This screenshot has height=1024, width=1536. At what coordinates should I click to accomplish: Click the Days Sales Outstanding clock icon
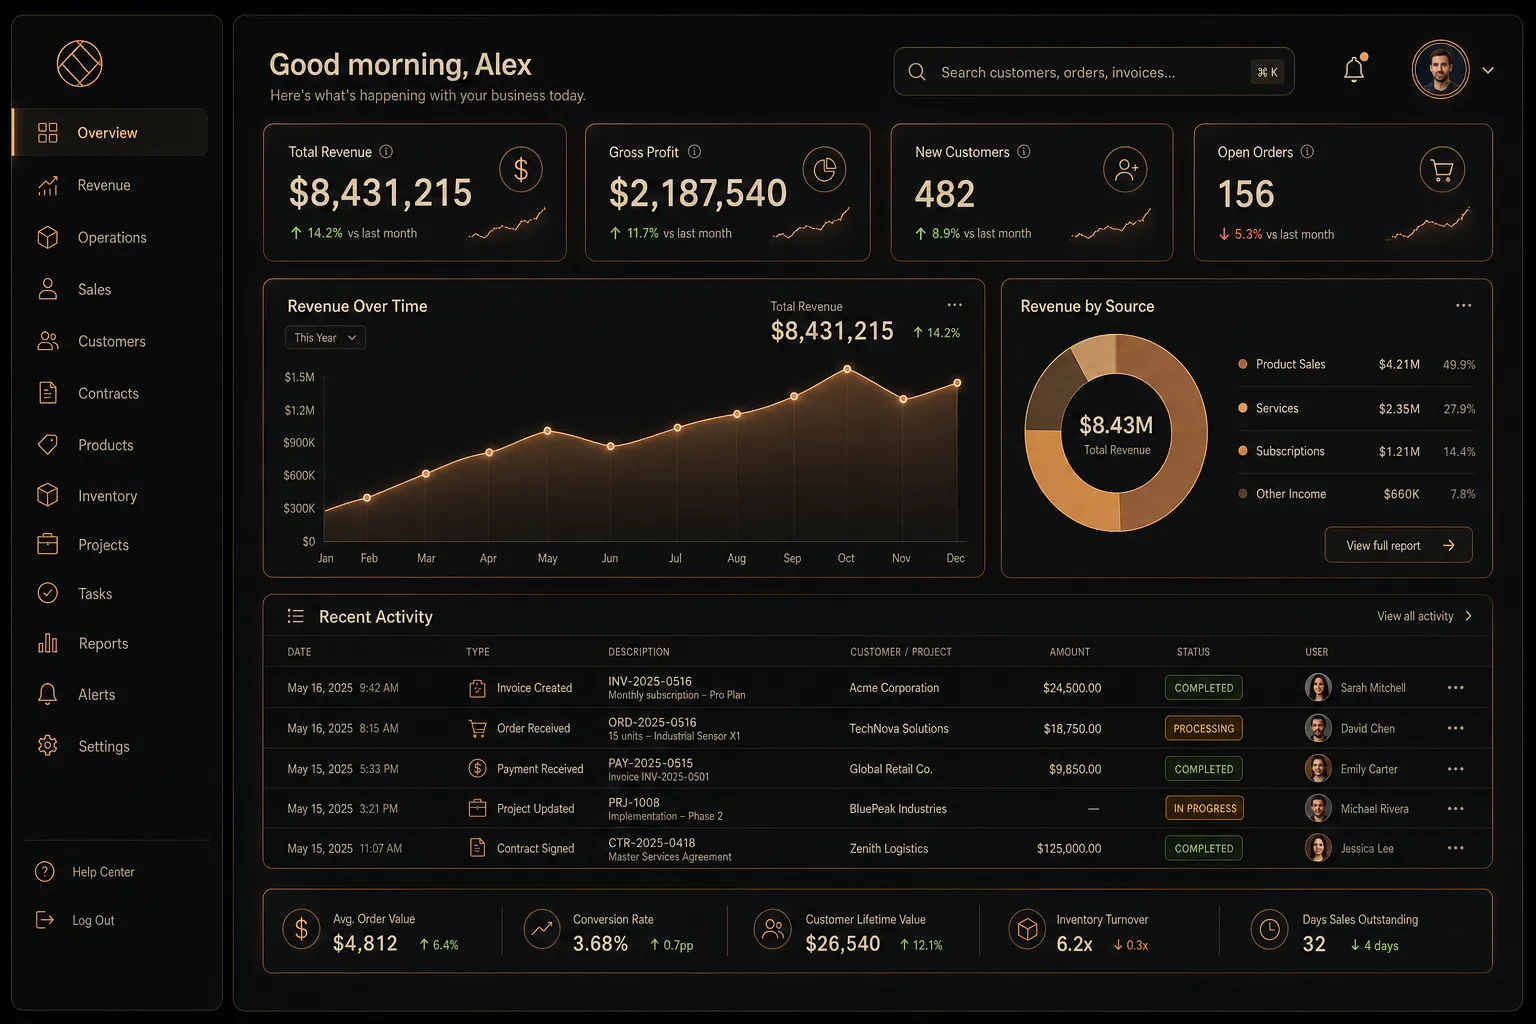1269,930
